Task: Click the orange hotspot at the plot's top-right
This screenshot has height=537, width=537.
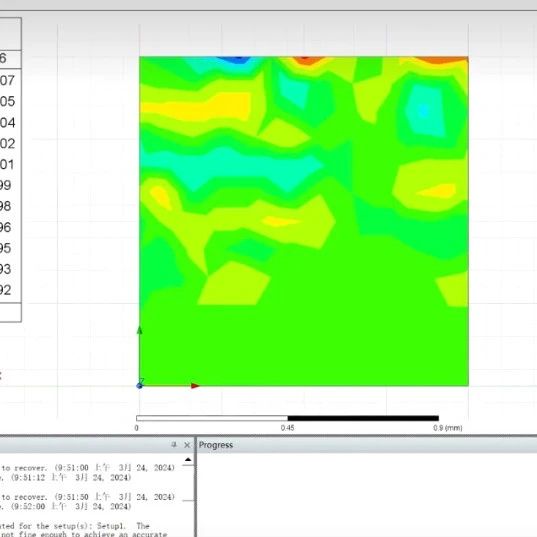Action: (x=442, y=60)
